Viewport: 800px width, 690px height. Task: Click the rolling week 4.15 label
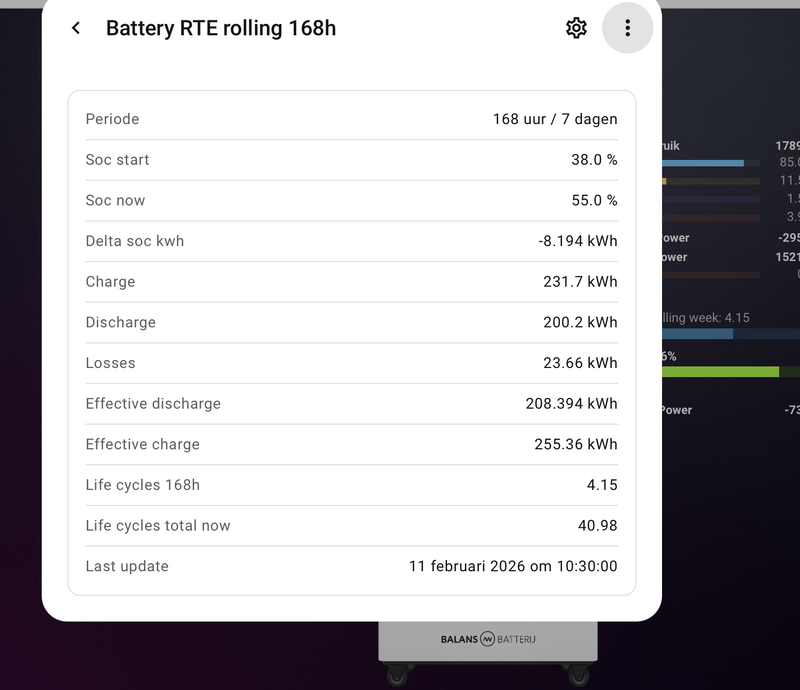tap(706, 318)
